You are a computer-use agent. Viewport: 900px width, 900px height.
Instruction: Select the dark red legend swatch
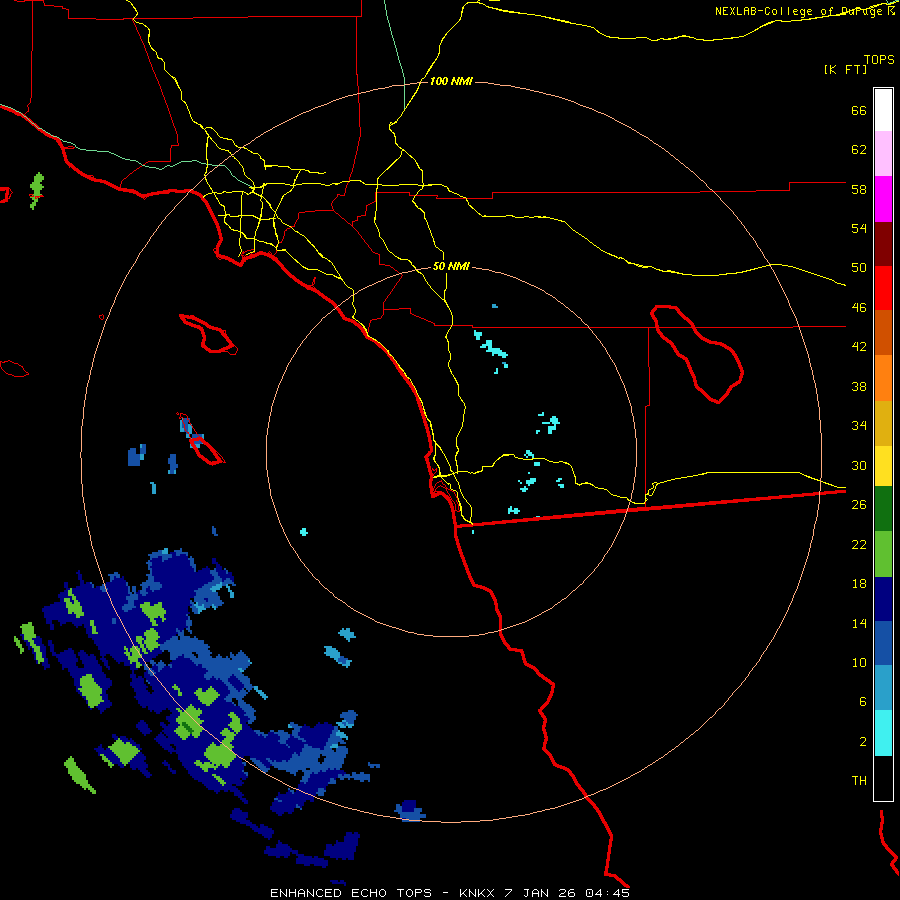[883, 244]
